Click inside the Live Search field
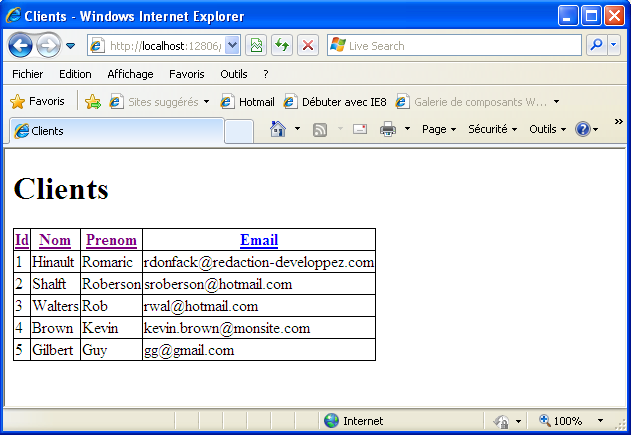 coord(460,46)
